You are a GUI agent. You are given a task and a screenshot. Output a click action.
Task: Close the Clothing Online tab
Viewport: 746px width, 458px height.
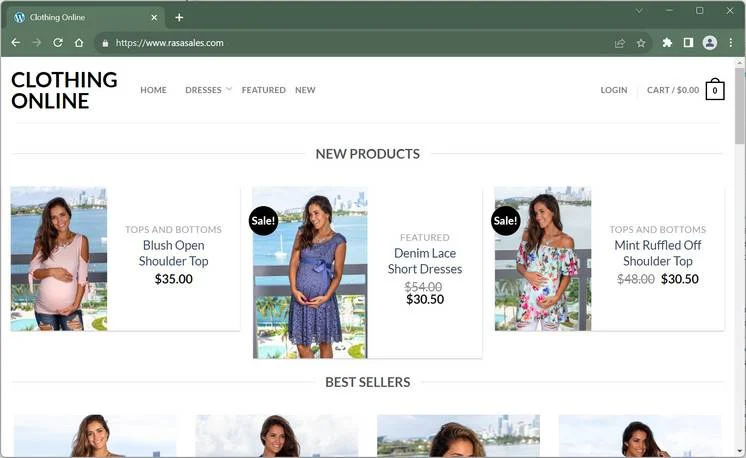pyautogui.click(x=154, y=18)
